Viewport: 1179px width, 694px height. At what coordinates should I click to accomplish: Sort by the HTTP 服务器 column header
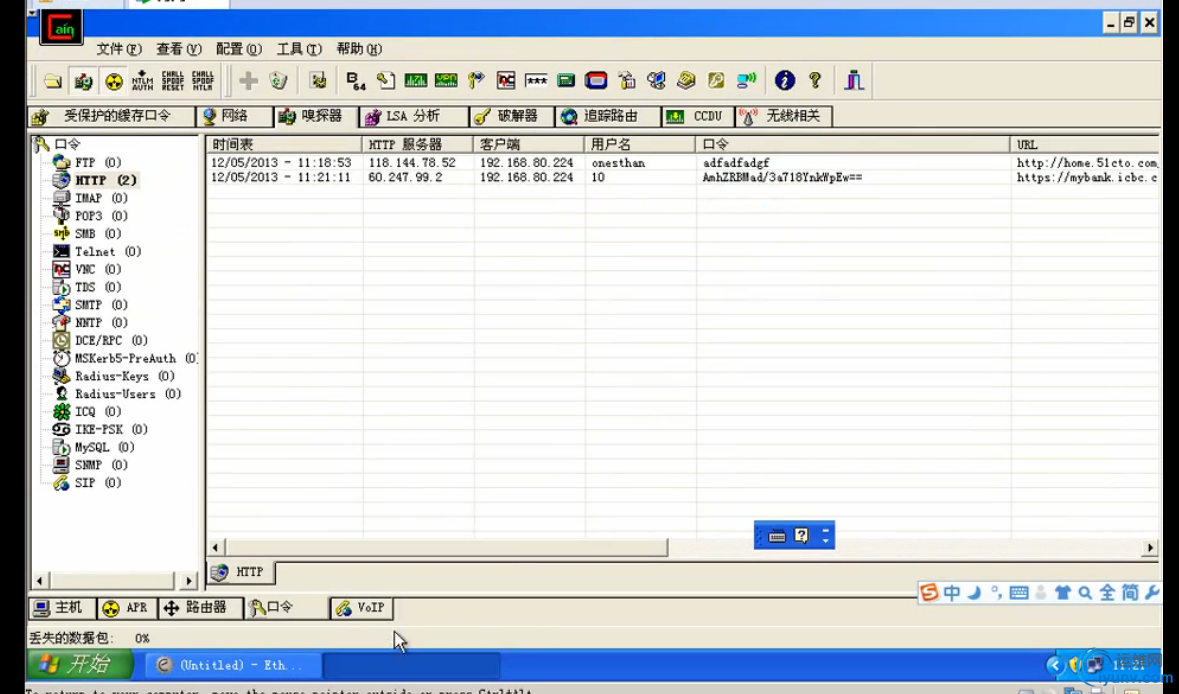click(418, 144)
